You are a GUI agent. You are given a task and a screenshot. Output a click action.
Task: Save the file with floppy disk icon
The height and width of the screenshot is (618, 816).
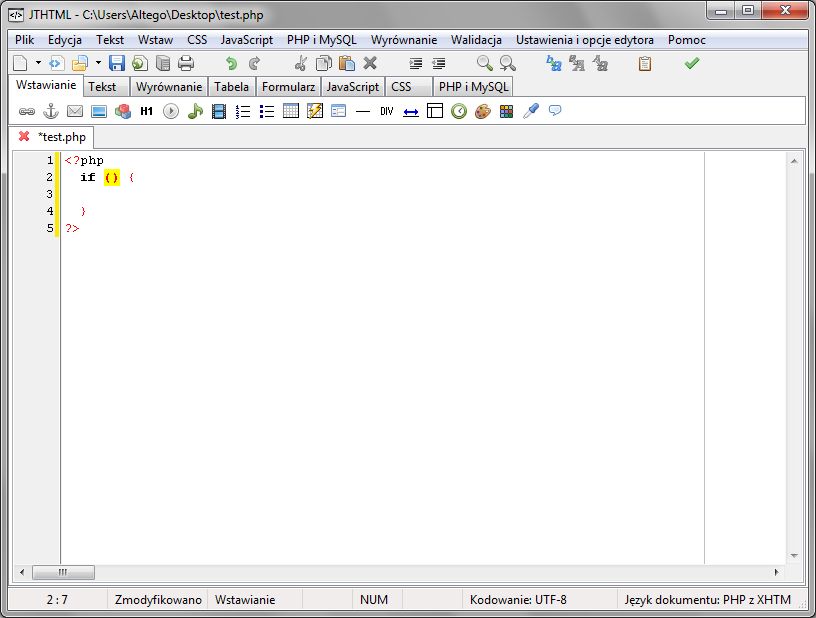117,63
